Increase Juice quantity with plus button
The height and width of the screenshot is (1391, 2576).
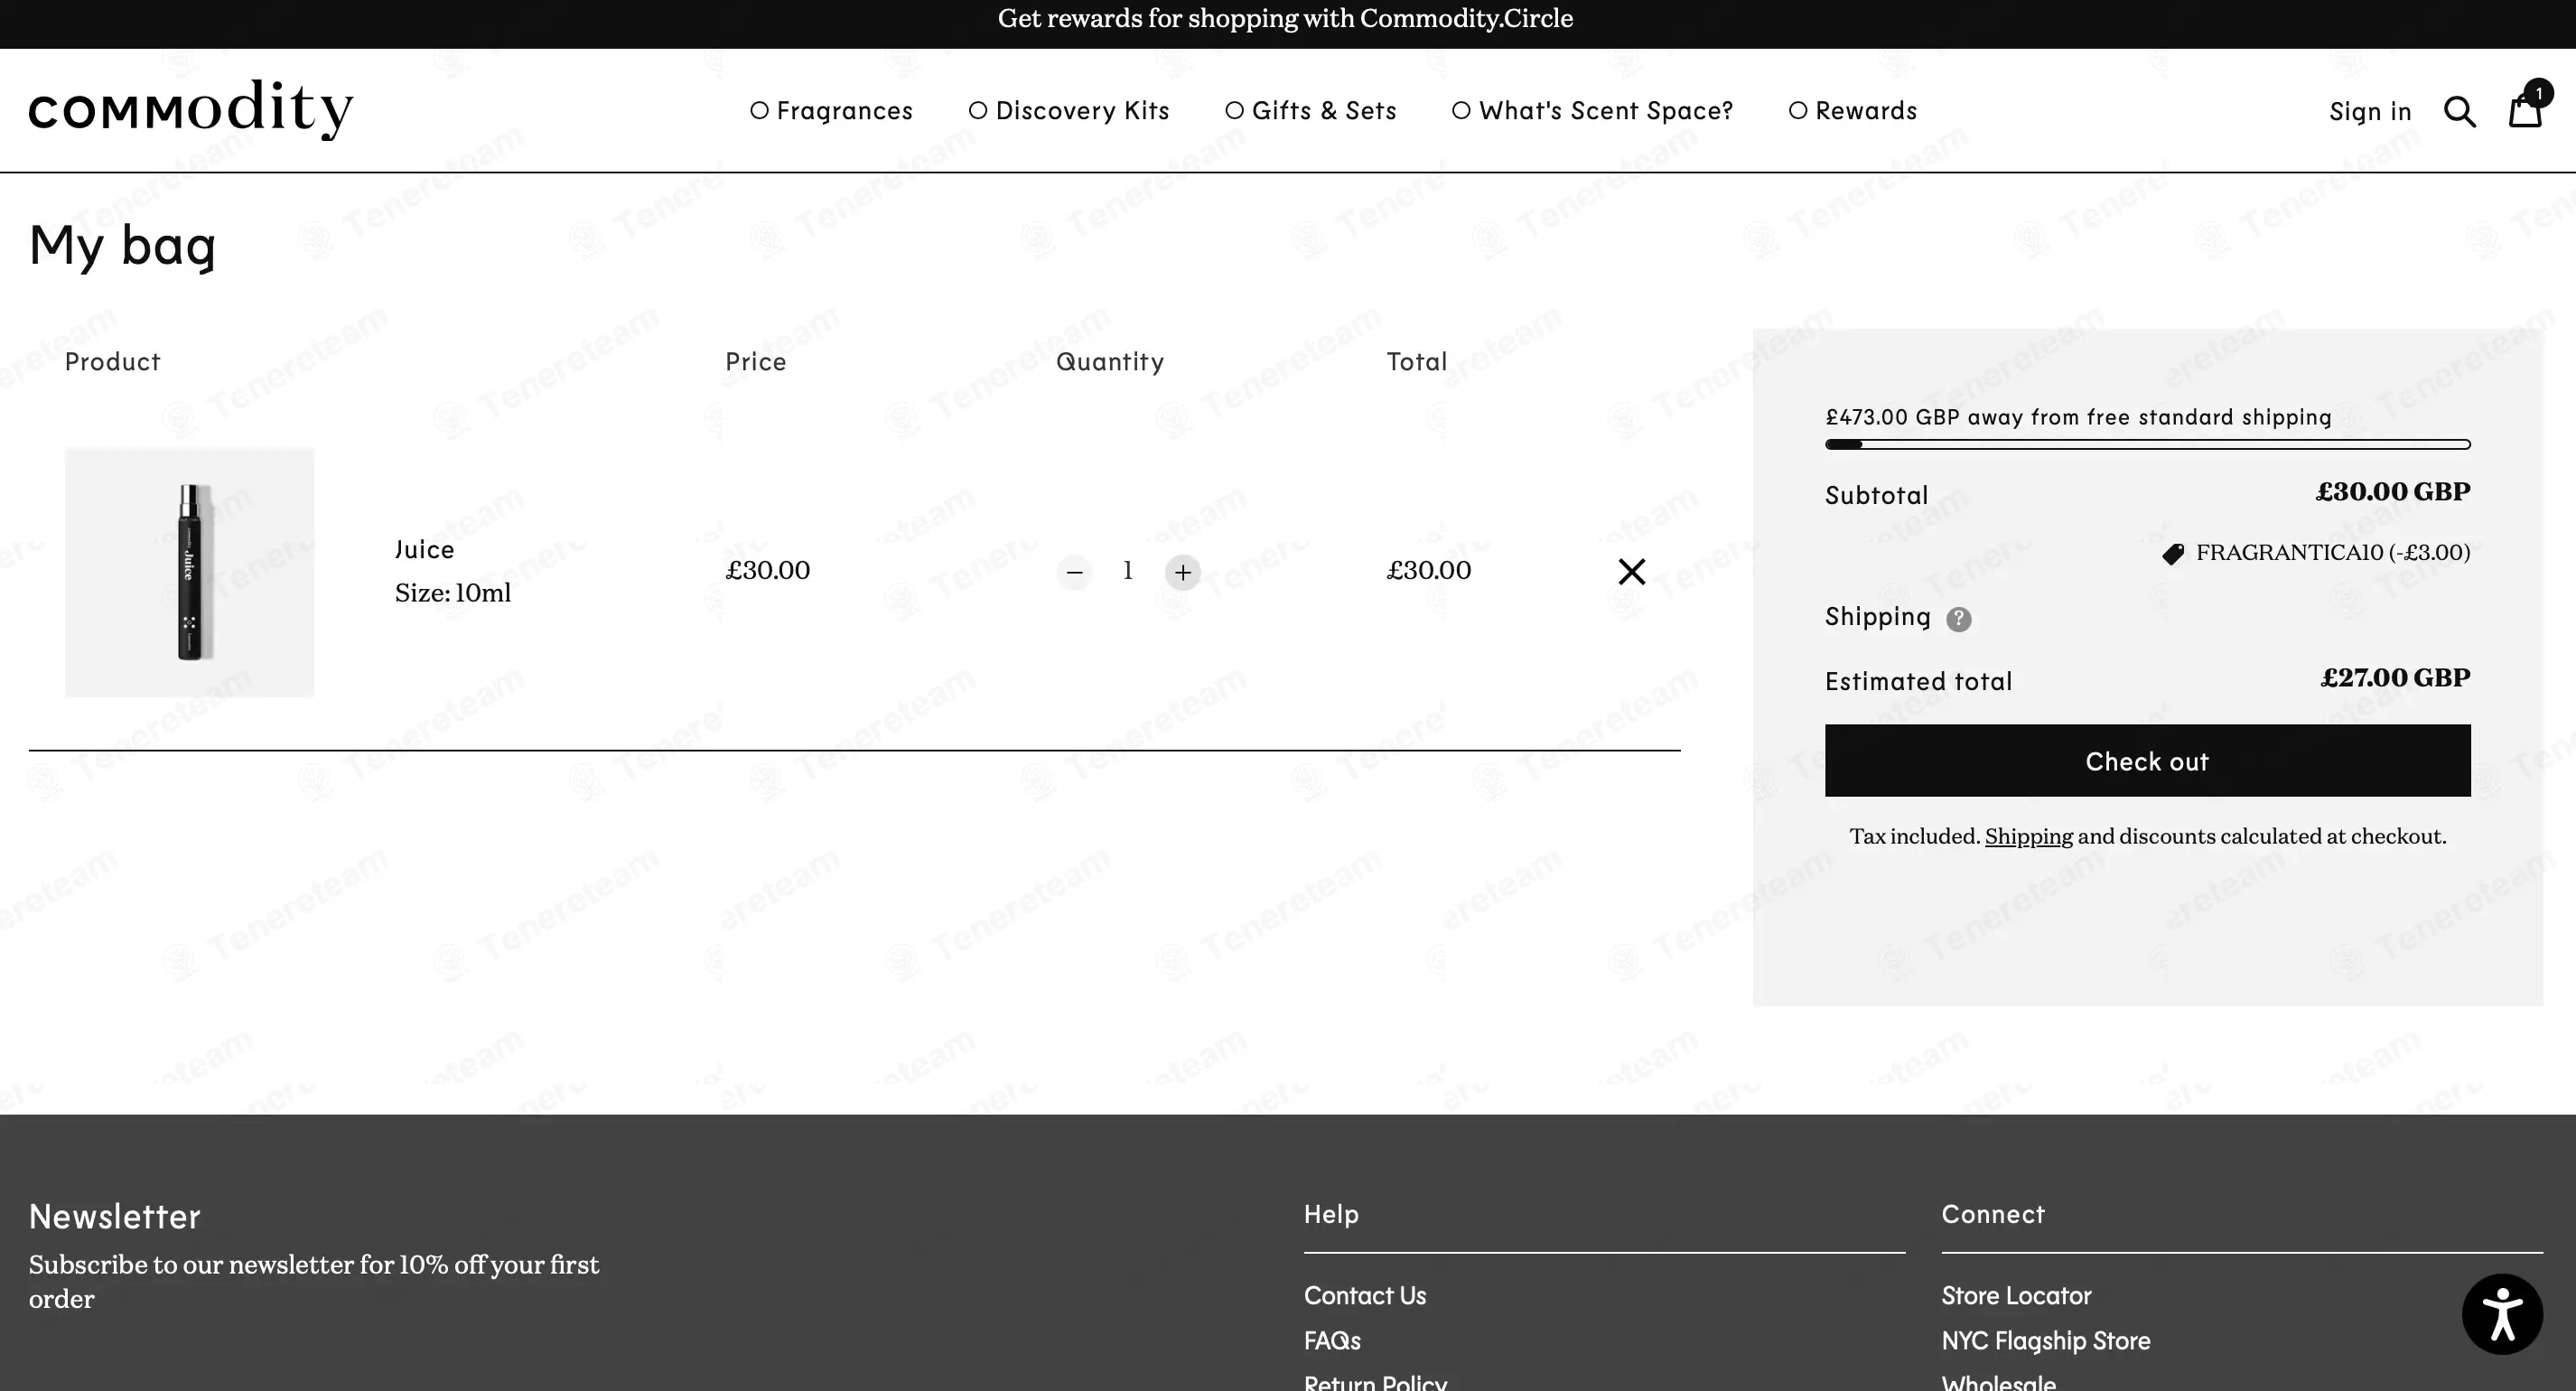[x=1183, y=572]
